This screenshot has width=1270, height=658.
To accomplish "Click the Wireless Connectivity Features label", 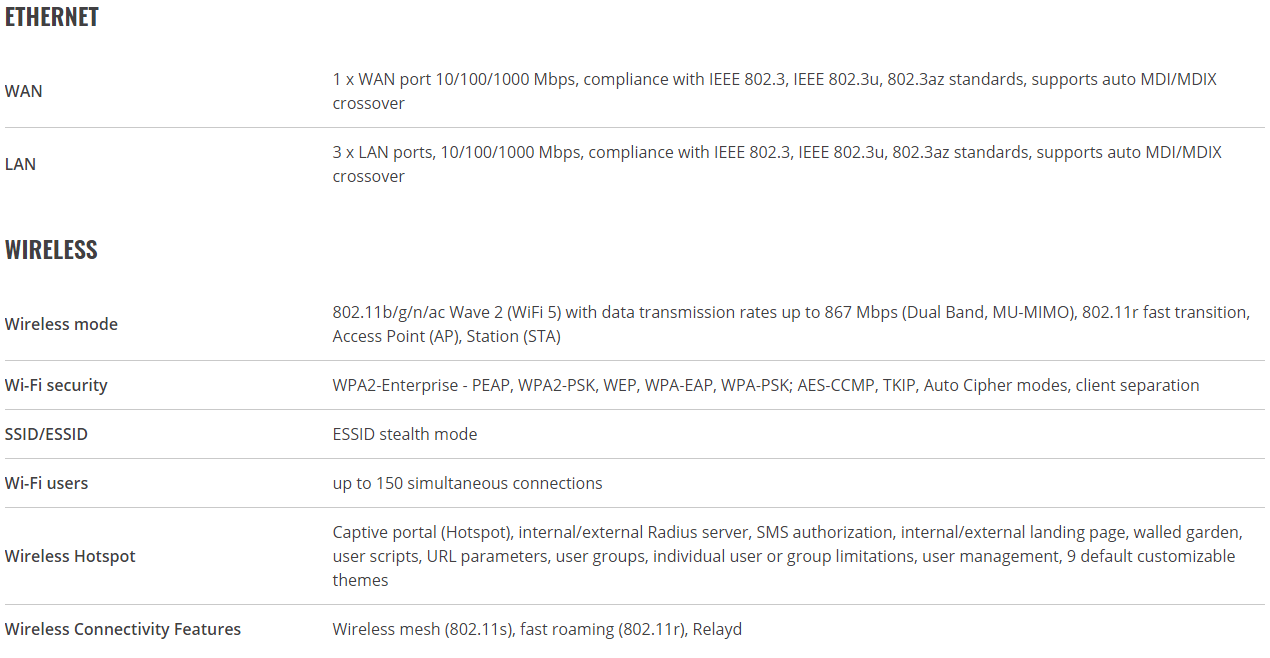I will pos(123,629).
